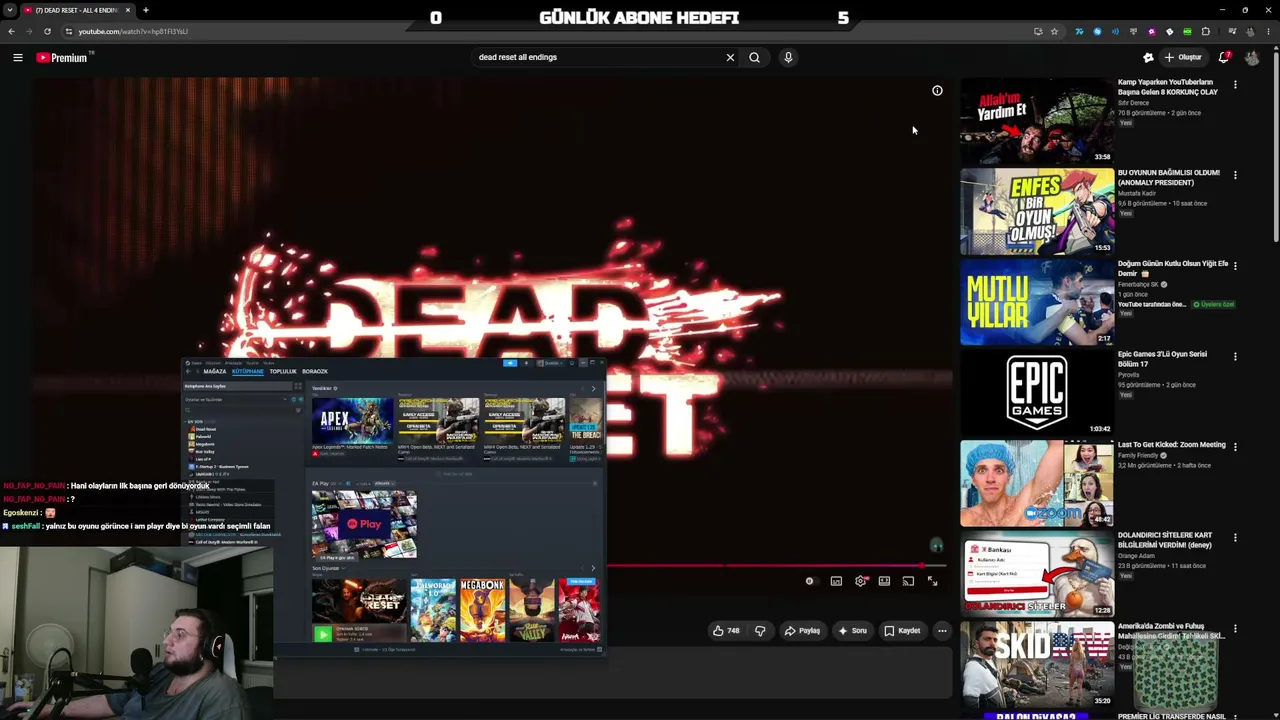Enter fullscreen in the video player
Screen dimensions: 1280x720
(x=932, y=581)
